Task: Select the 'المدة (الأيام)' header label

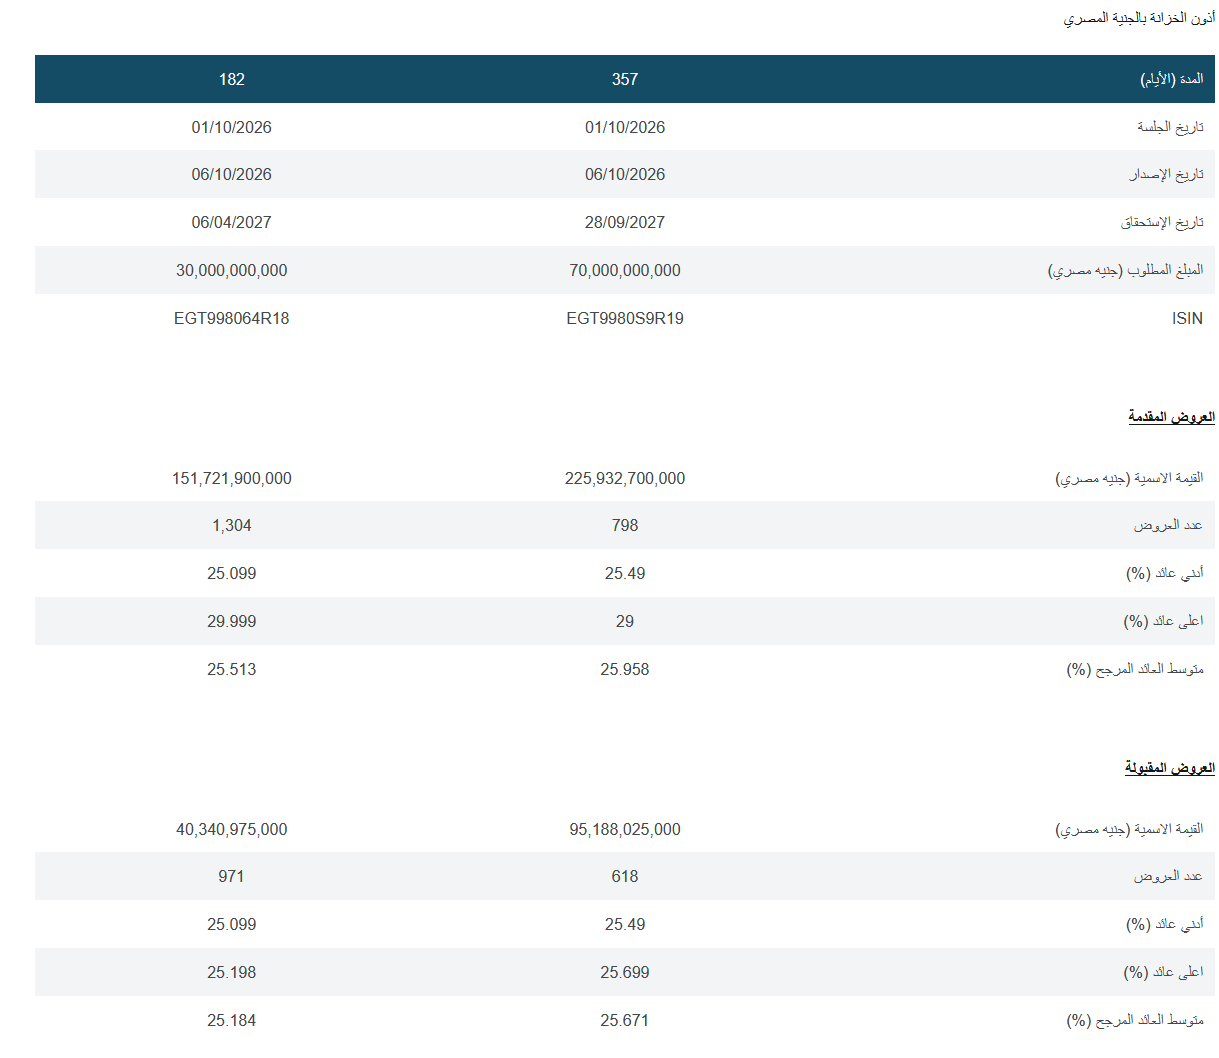Action: point(1172,79)
